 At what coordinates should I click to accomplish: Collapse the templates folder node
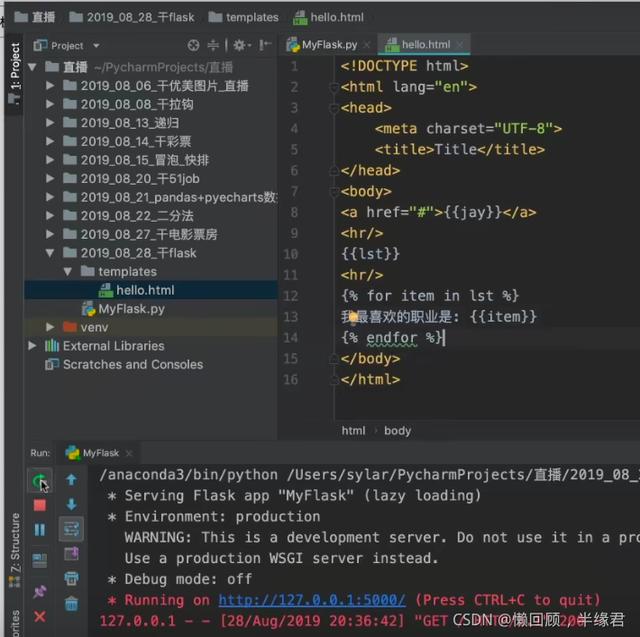pyautogui.click(x=68, y=271)
